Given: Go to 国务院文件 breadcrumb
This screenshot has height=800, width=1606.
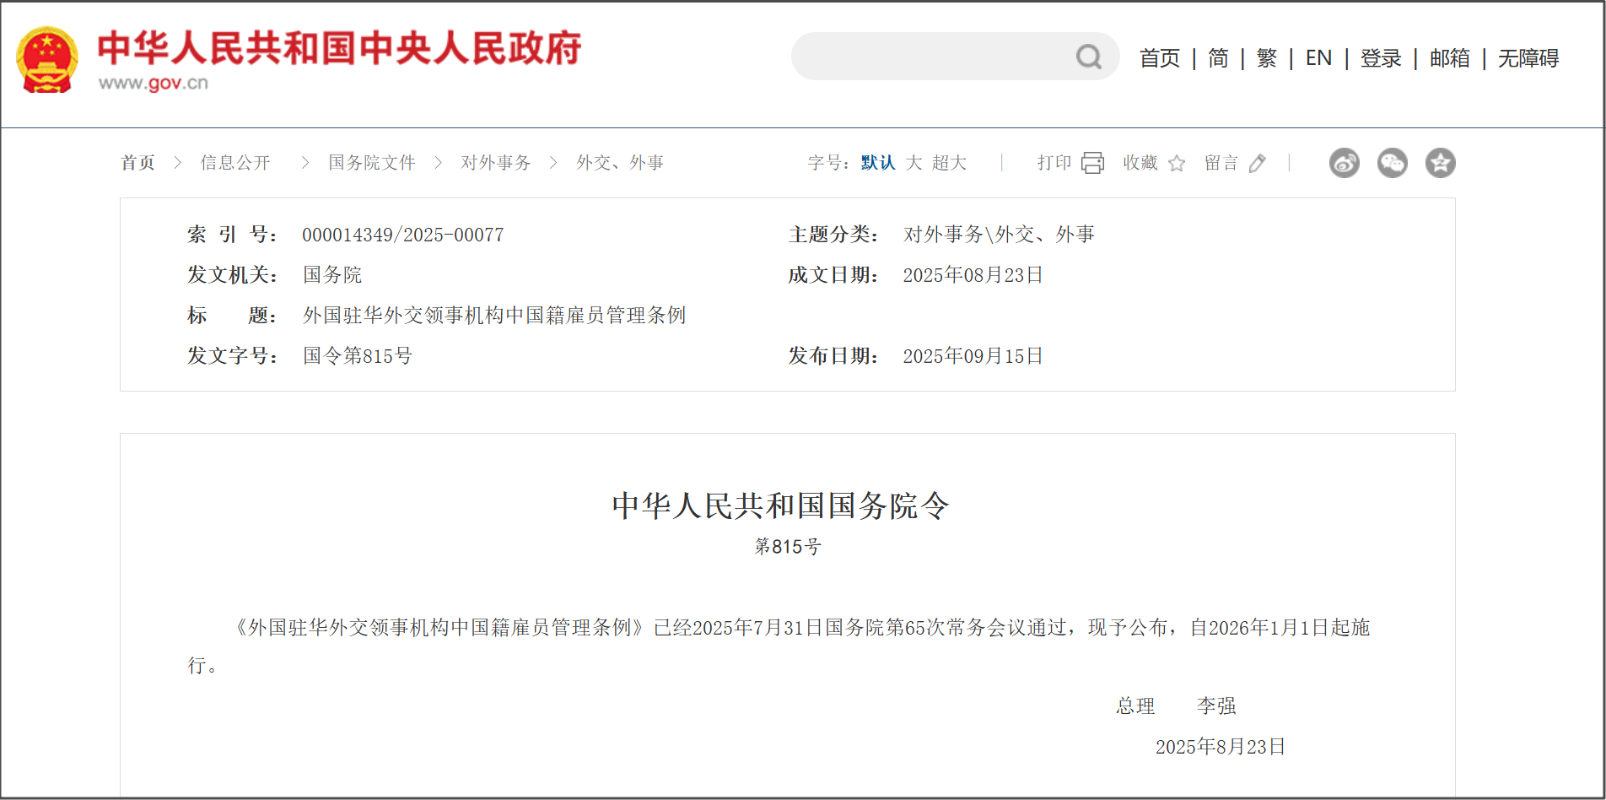Looking at the screenshot, I should (371, 163).
